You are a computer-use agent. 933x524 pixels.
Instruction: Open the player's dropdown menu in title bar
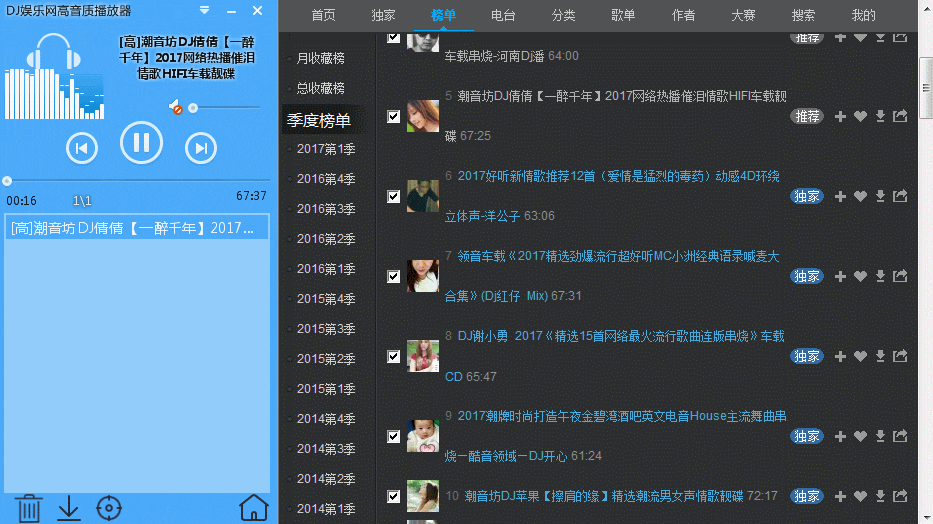click(x=204, y=10)
